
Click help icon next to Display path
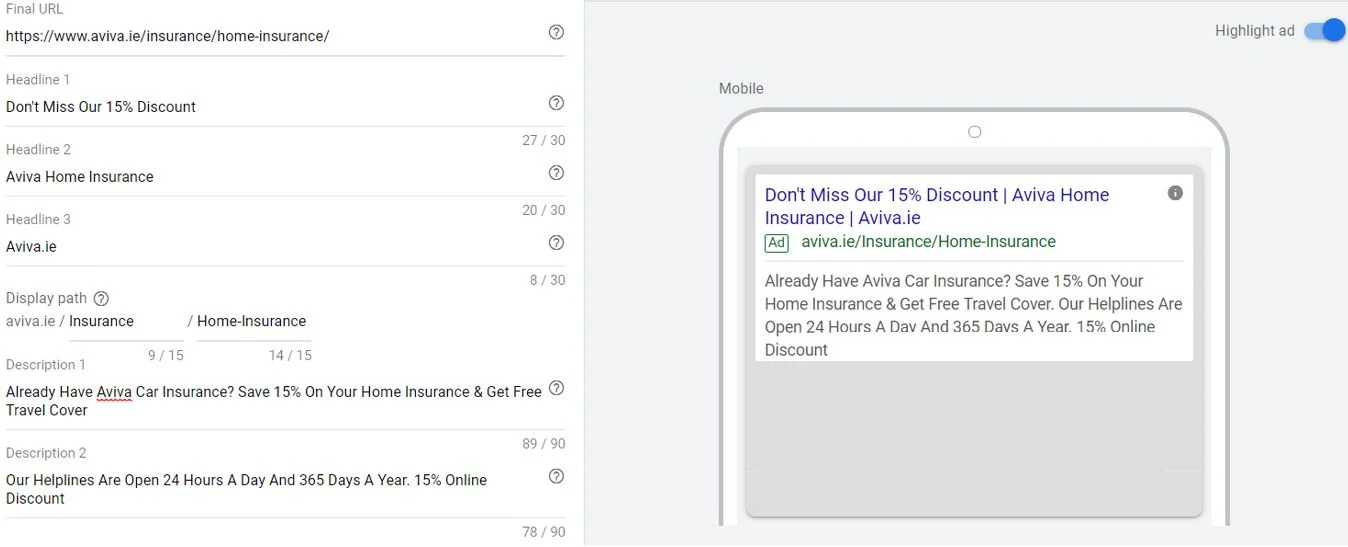click(x=101, y=298)
